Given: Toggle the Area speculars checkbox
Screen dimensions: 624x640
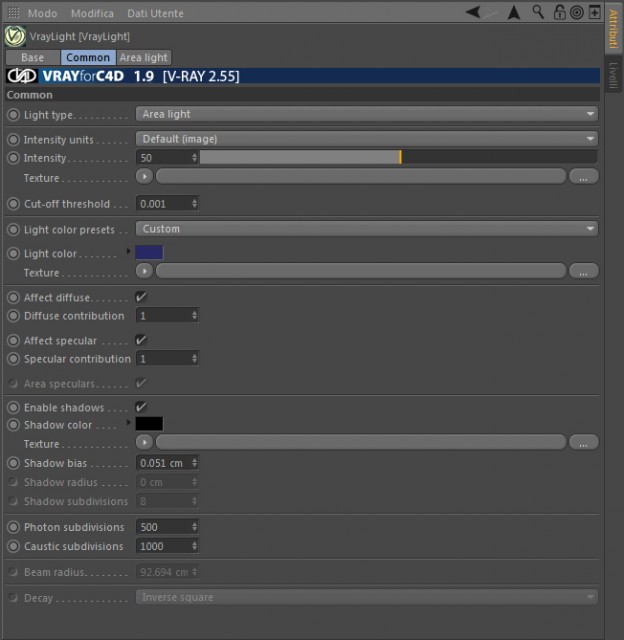Looking at the screenshot, I should 141,383.
